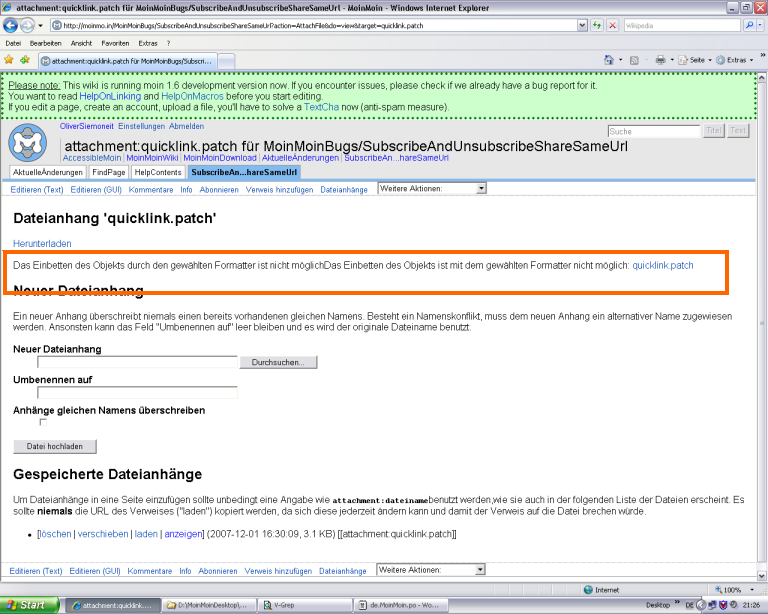Switch to the AktuelleÄnderungen navigation tab

(x=48, y=172)
